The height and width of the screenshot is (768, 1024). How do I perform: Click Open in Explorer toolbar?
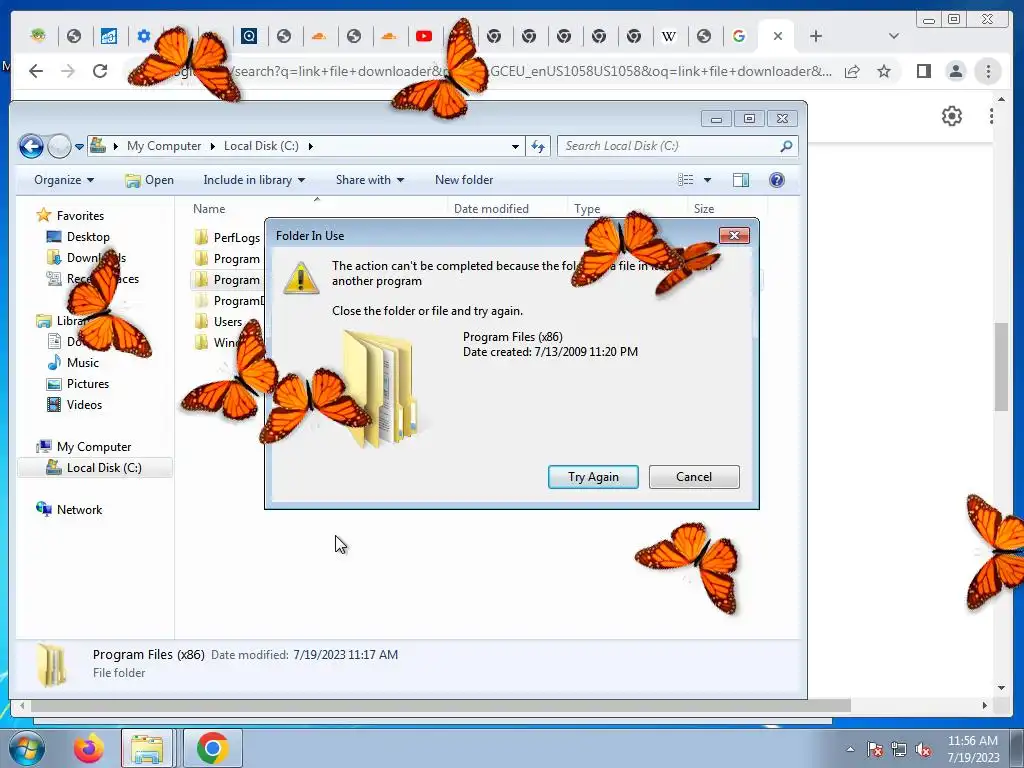click(150, 180)
